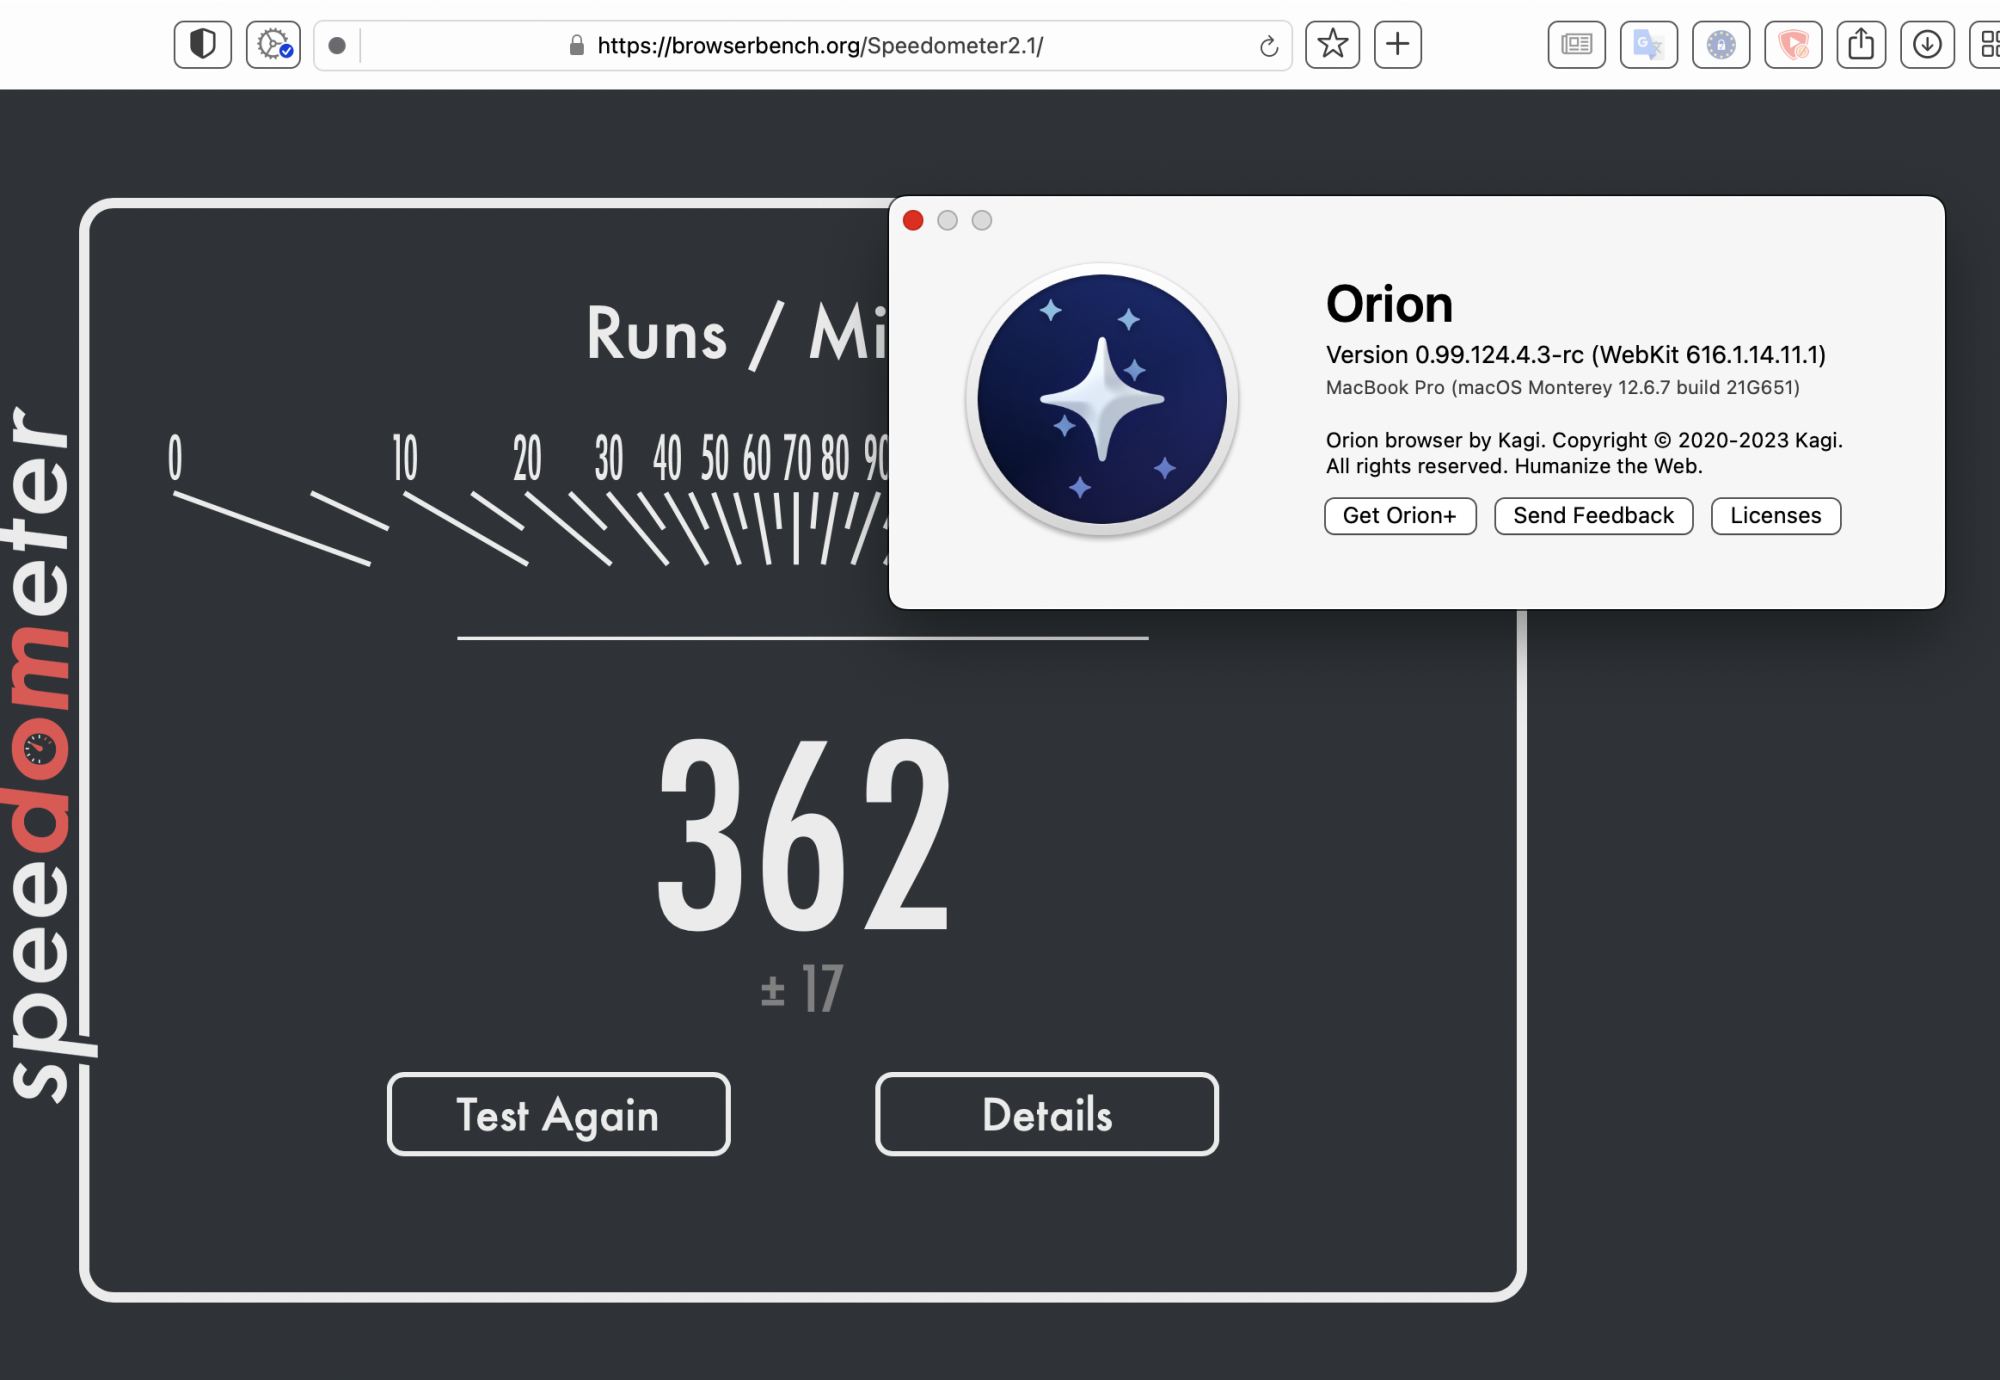
Task: Click the Get Orion+ button
Action: pos(1399,516)
